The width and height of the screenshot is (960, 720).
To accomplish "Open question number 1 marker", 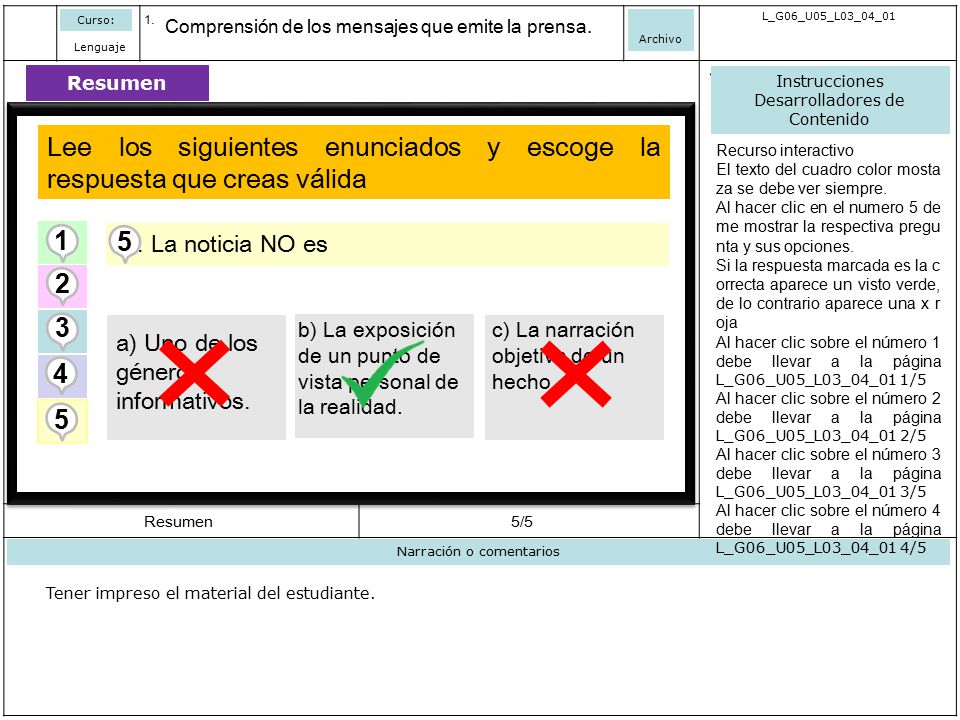I will 62,242.
